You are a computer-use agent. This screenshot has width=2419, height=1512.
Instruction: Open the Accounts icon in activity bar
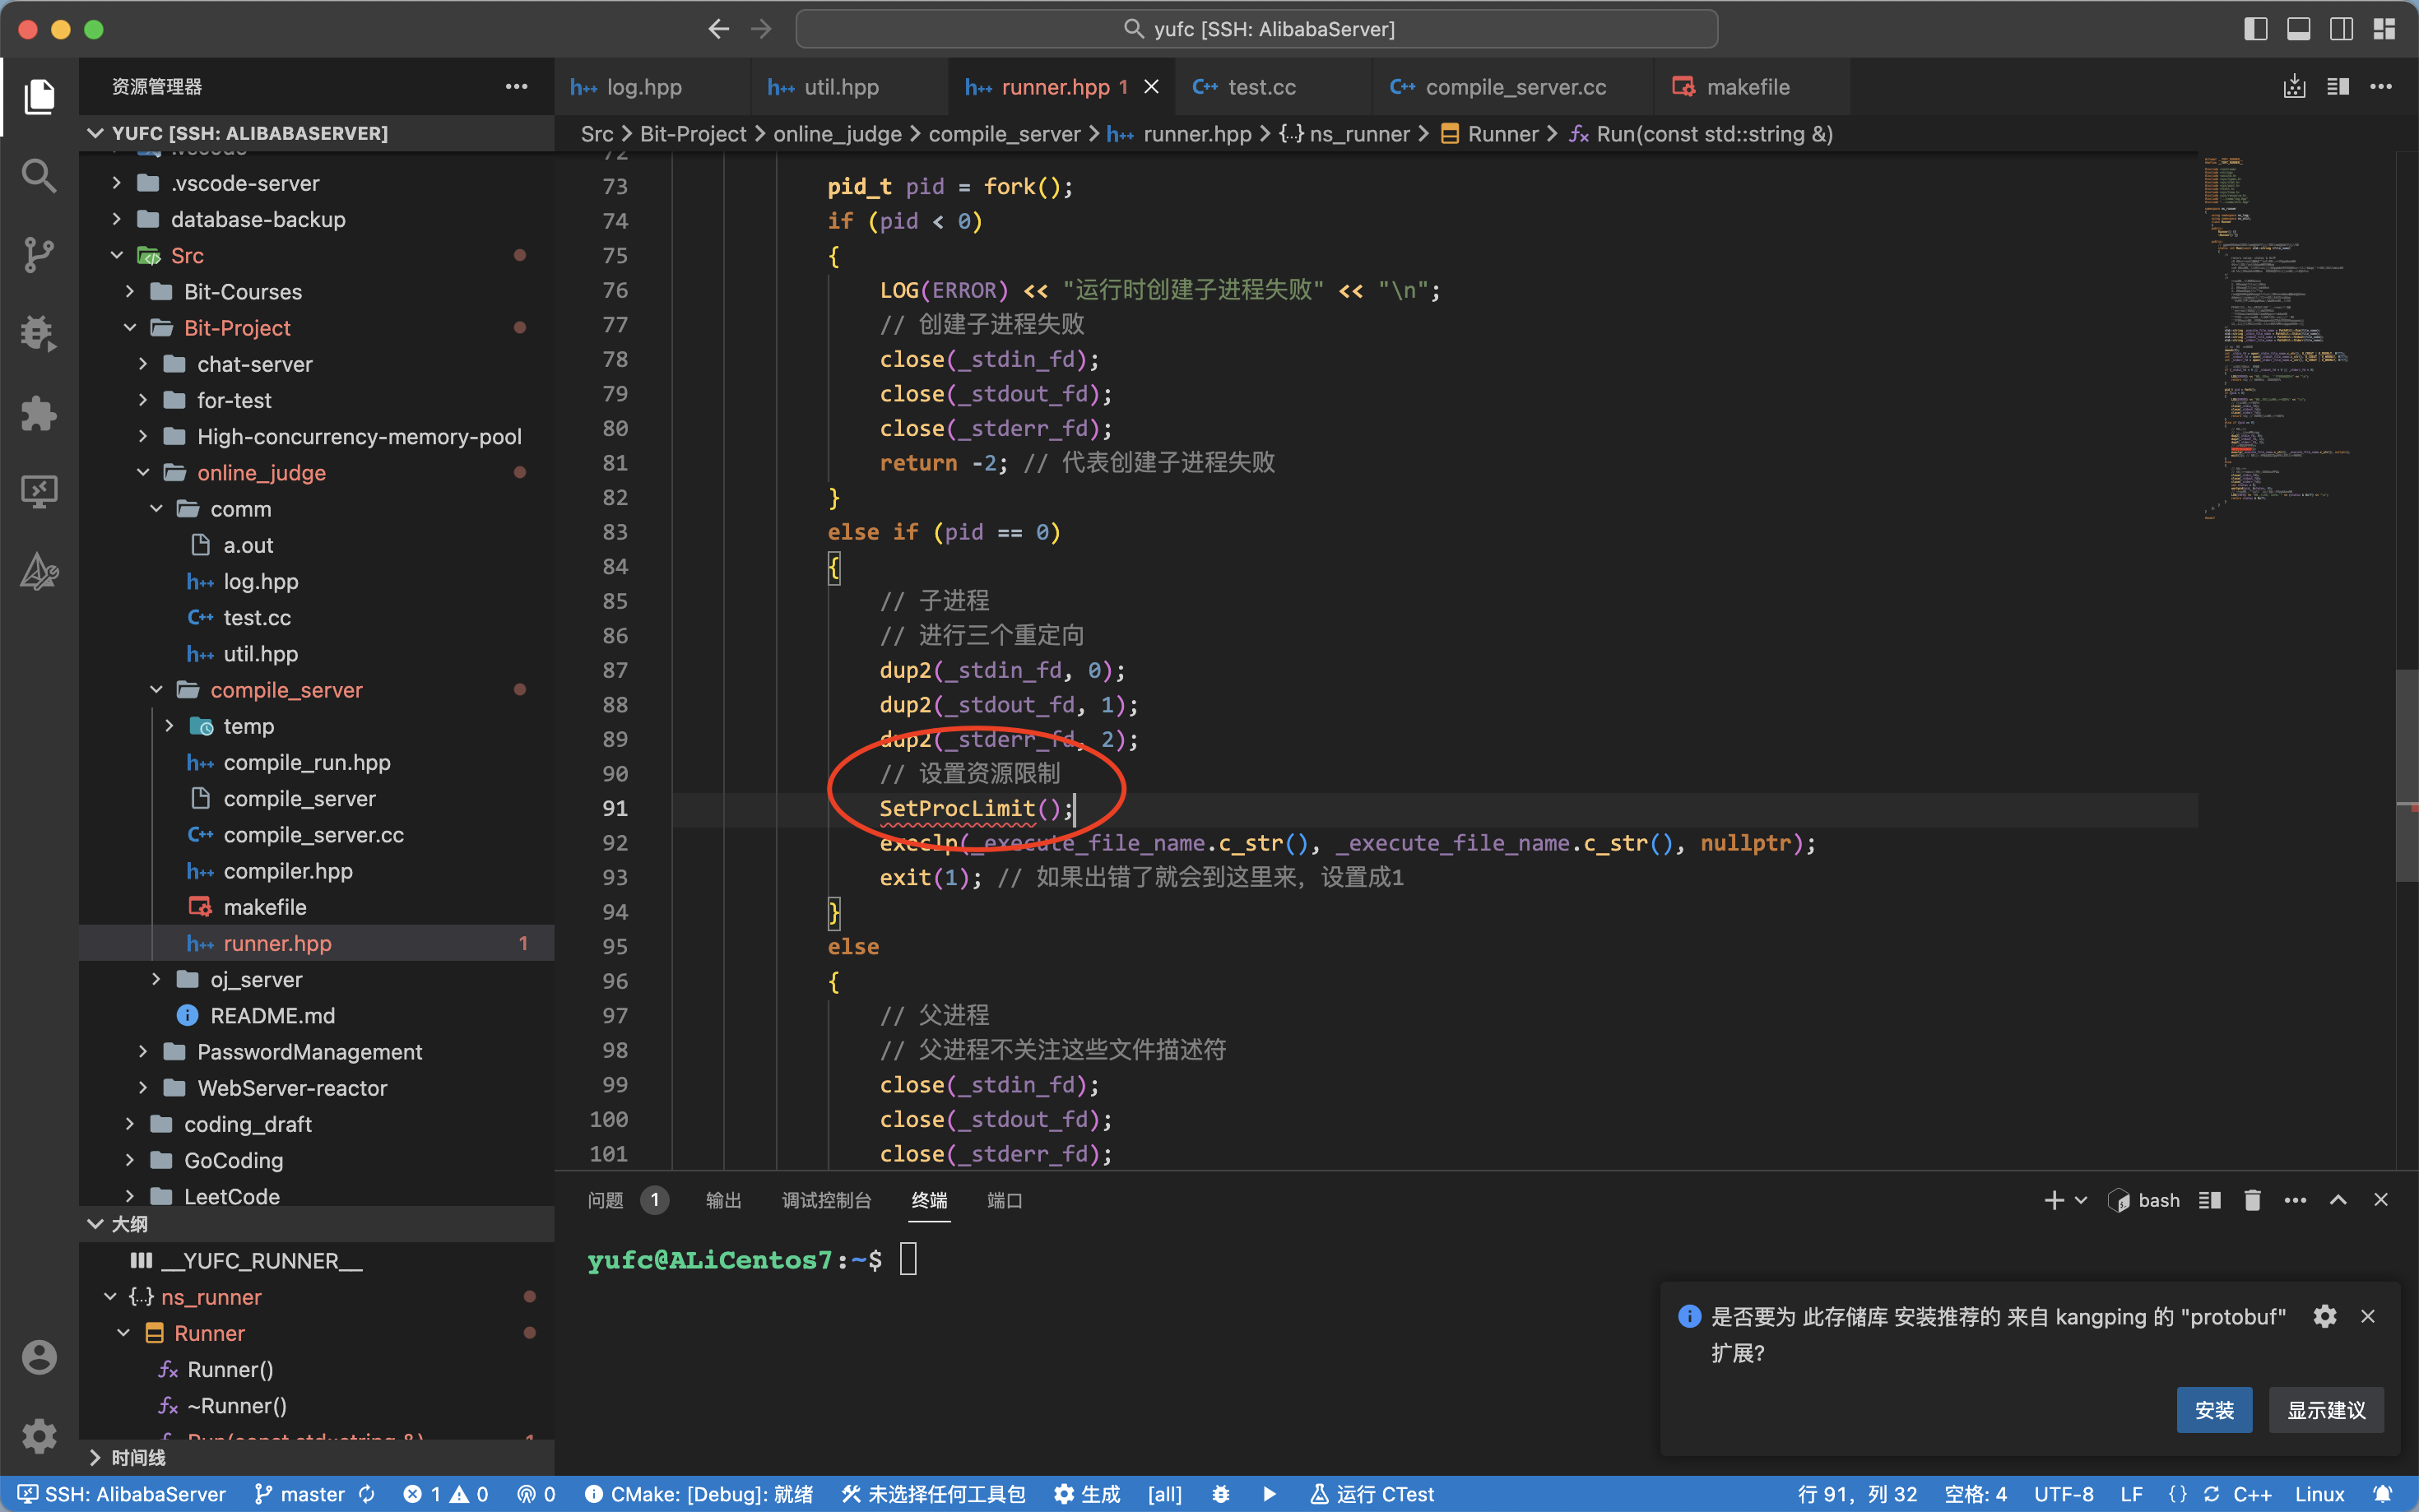[39, 1357]
